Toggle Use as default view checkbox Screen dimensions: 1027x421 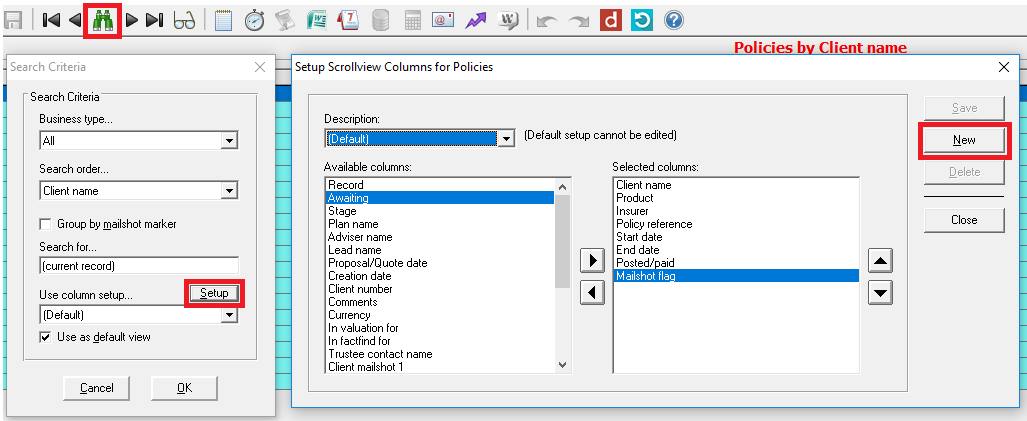coord(45,337)
